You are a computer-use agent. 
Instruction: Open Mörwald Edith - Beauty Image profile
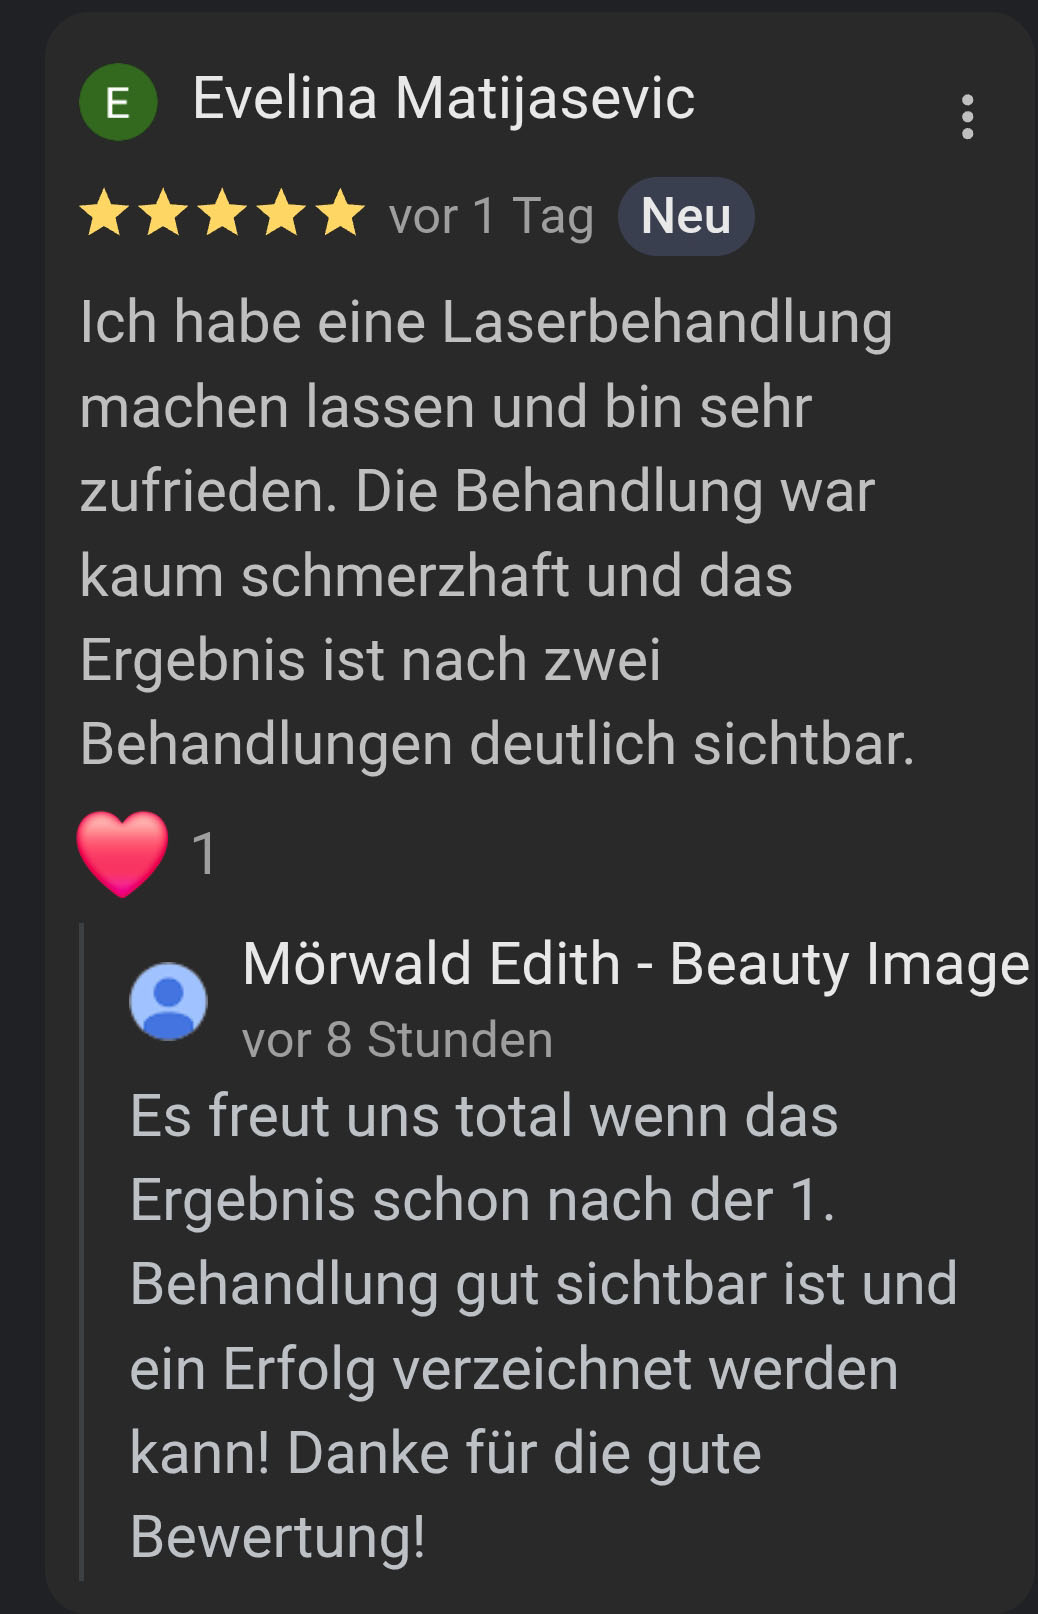[635, 965]
